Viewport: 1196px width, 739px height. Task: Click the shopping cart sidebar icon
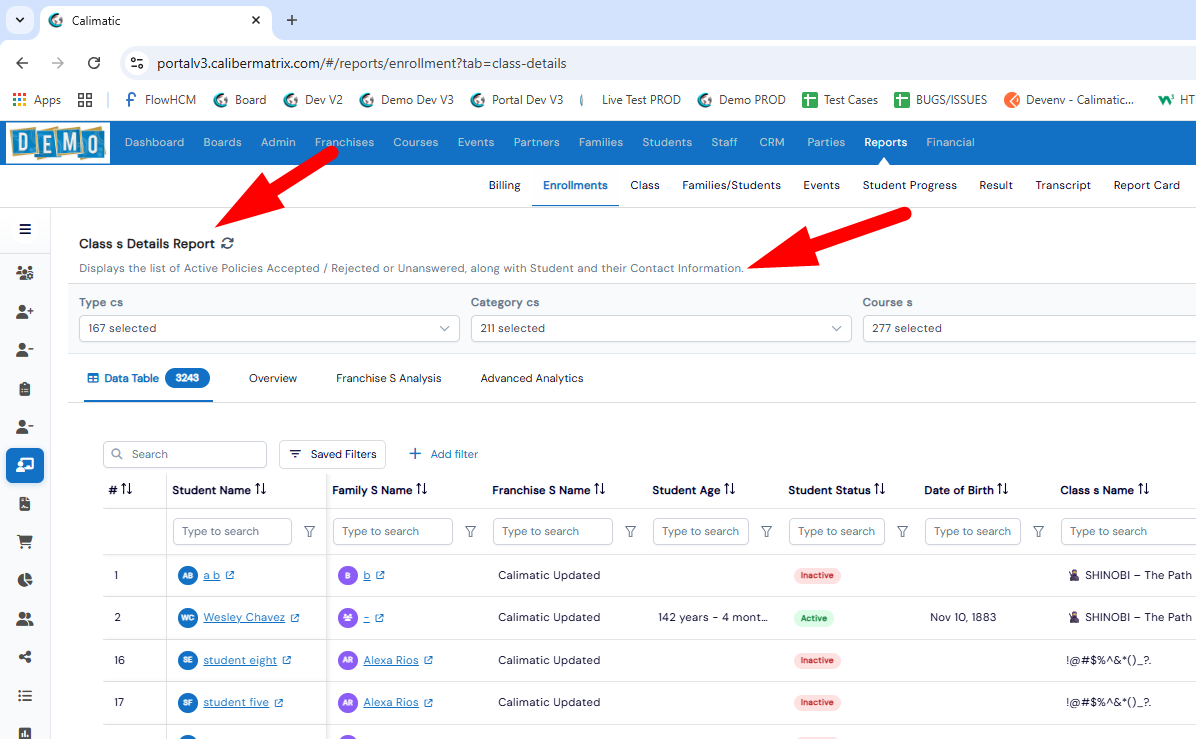[x=25, y=541]
